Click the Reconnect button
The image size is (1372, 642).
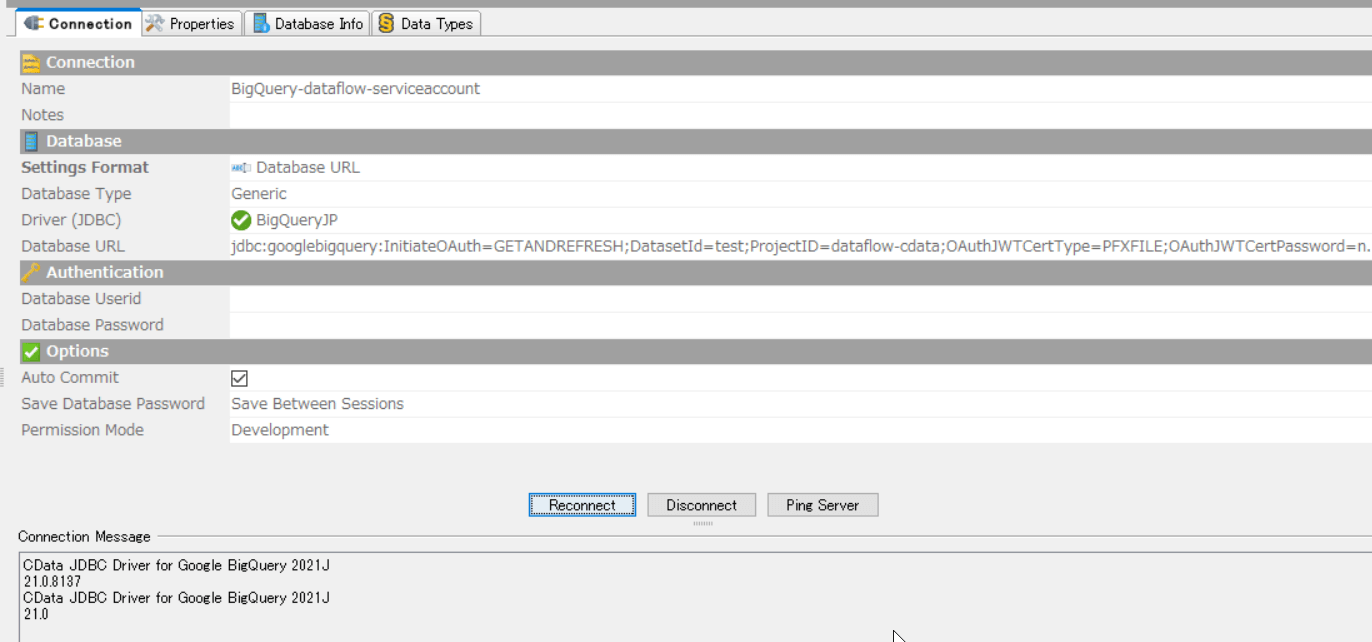coord(582,505)
